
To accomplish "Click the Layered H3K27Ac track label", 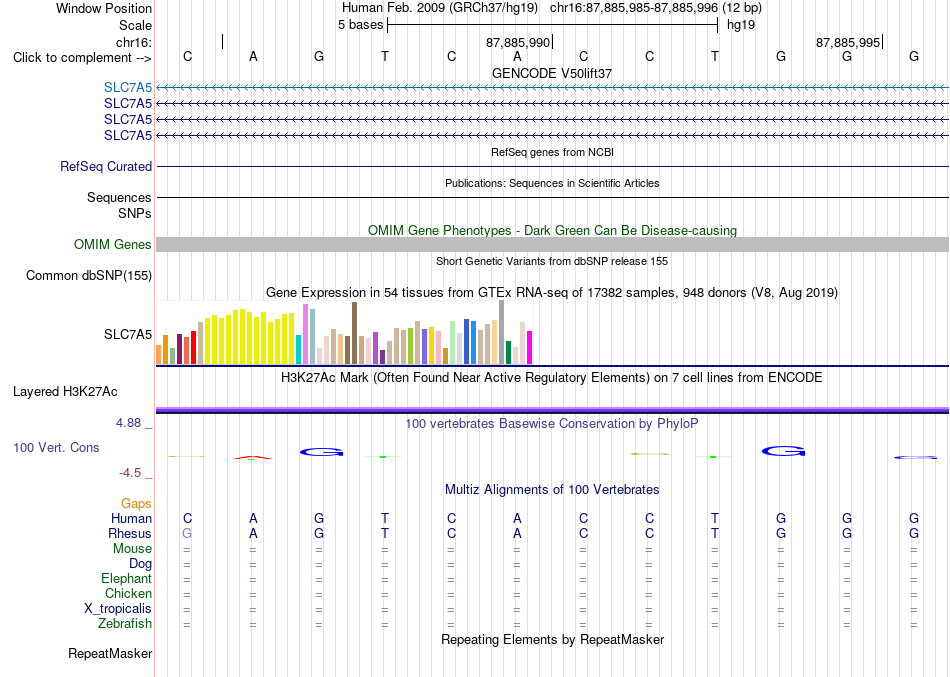I will click(x=65, y=392).
